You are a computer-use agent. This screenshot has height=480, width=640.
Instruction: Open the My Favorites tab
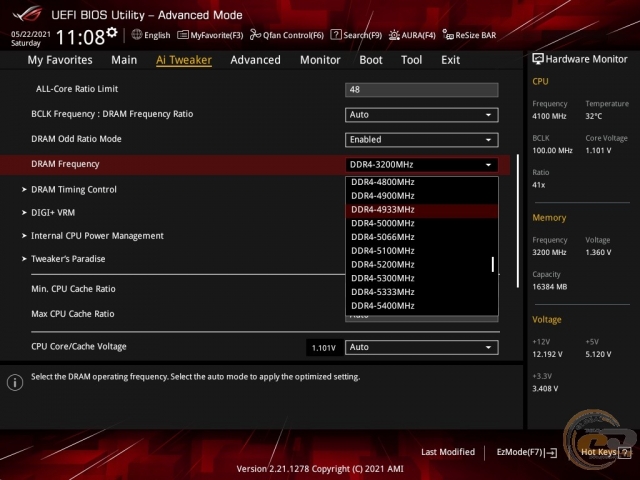click(x=60, y=60)
